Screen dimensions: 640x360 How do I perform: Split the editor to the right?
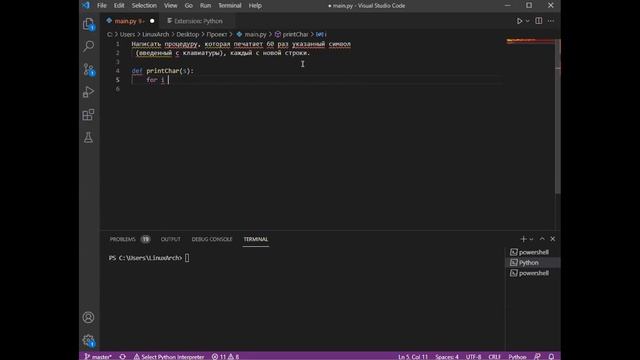coord(539,21)
